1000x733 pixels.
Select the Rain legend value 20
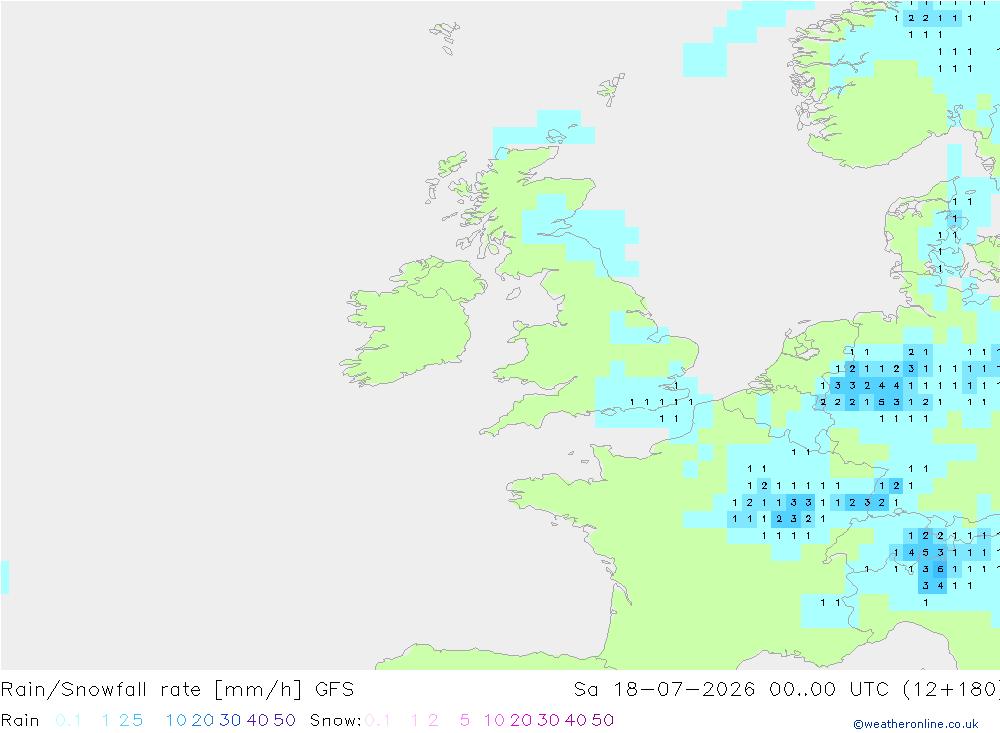pos(203,720)
